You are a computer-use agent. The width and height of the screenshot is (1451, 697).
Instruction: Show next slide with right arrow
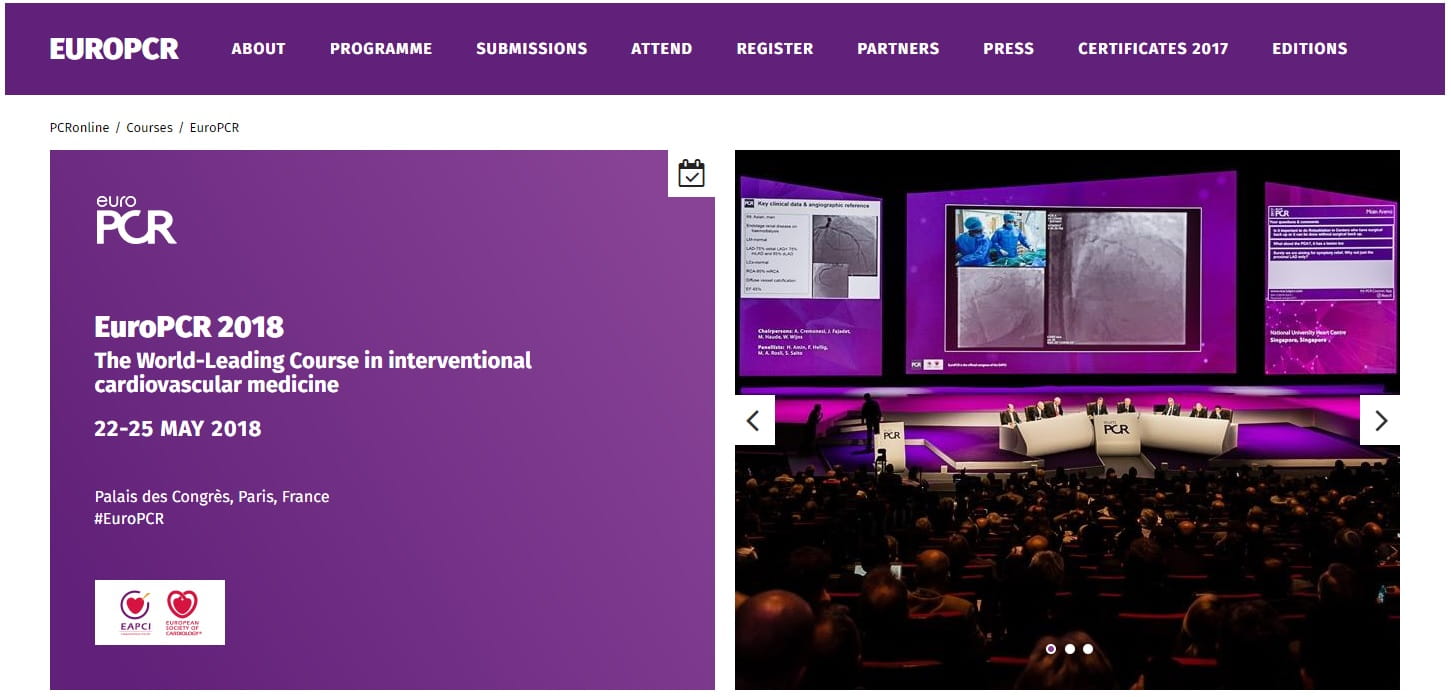point(1380,421)
